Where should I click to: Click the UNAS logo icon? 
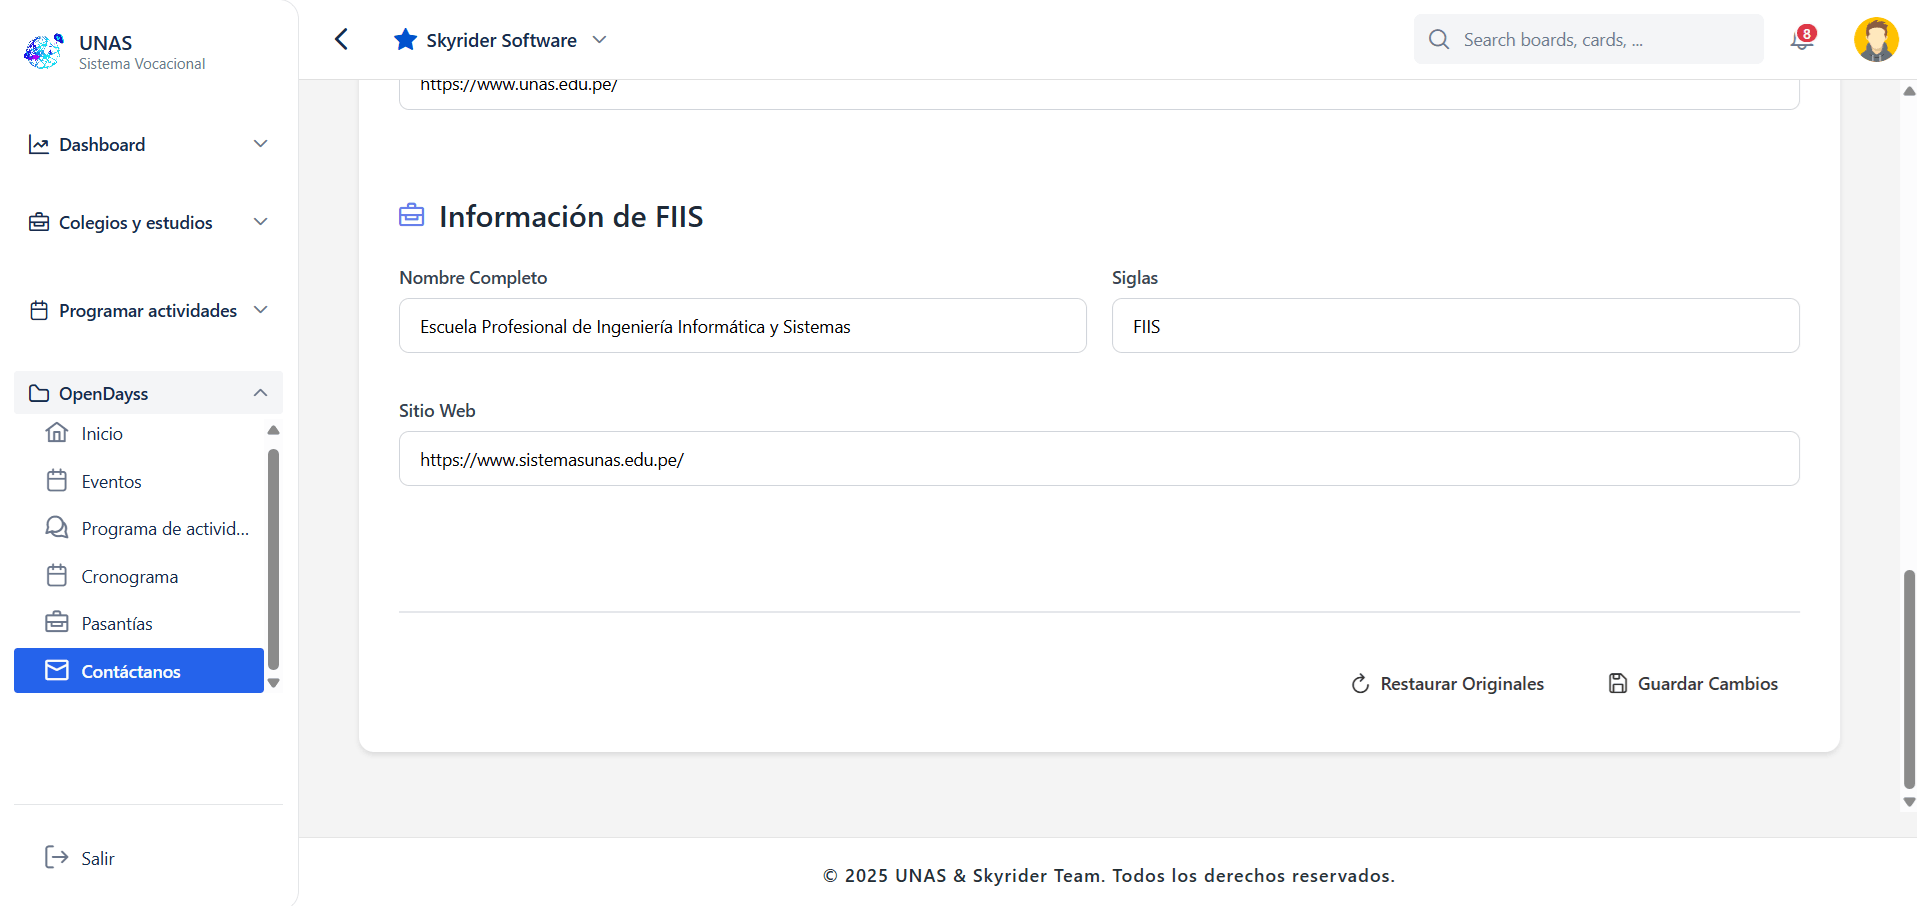point(44,51)
